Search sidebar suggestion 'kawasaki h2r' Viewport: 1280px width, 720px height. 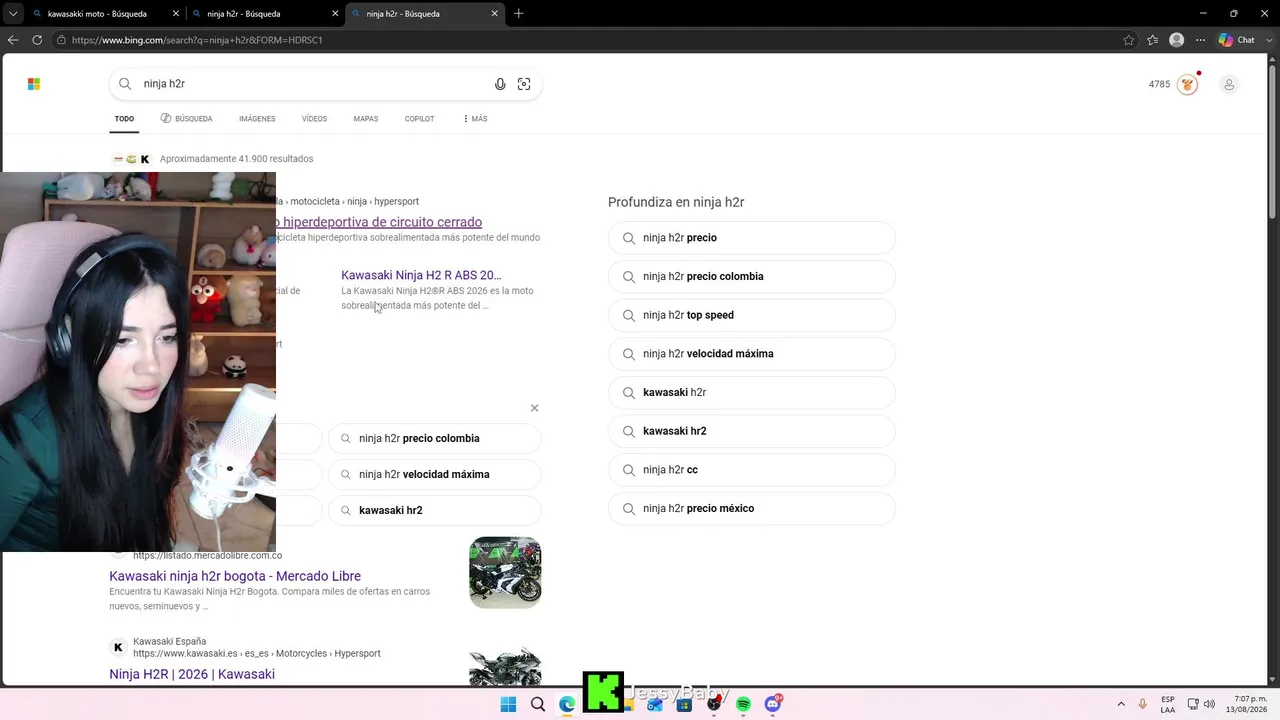752,393
